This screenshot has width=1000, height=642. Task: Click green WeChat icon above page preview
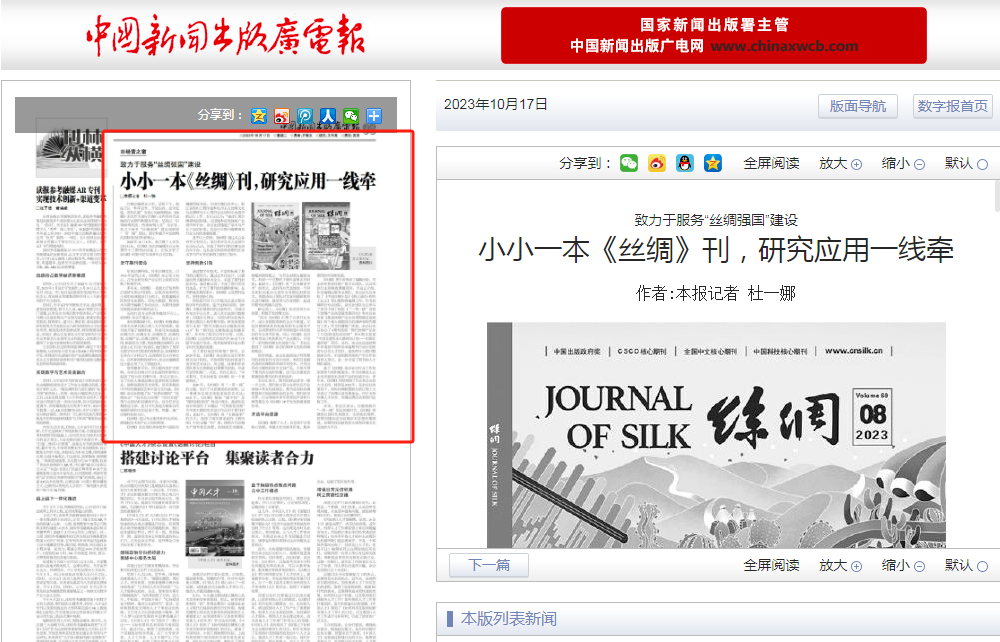351,115
